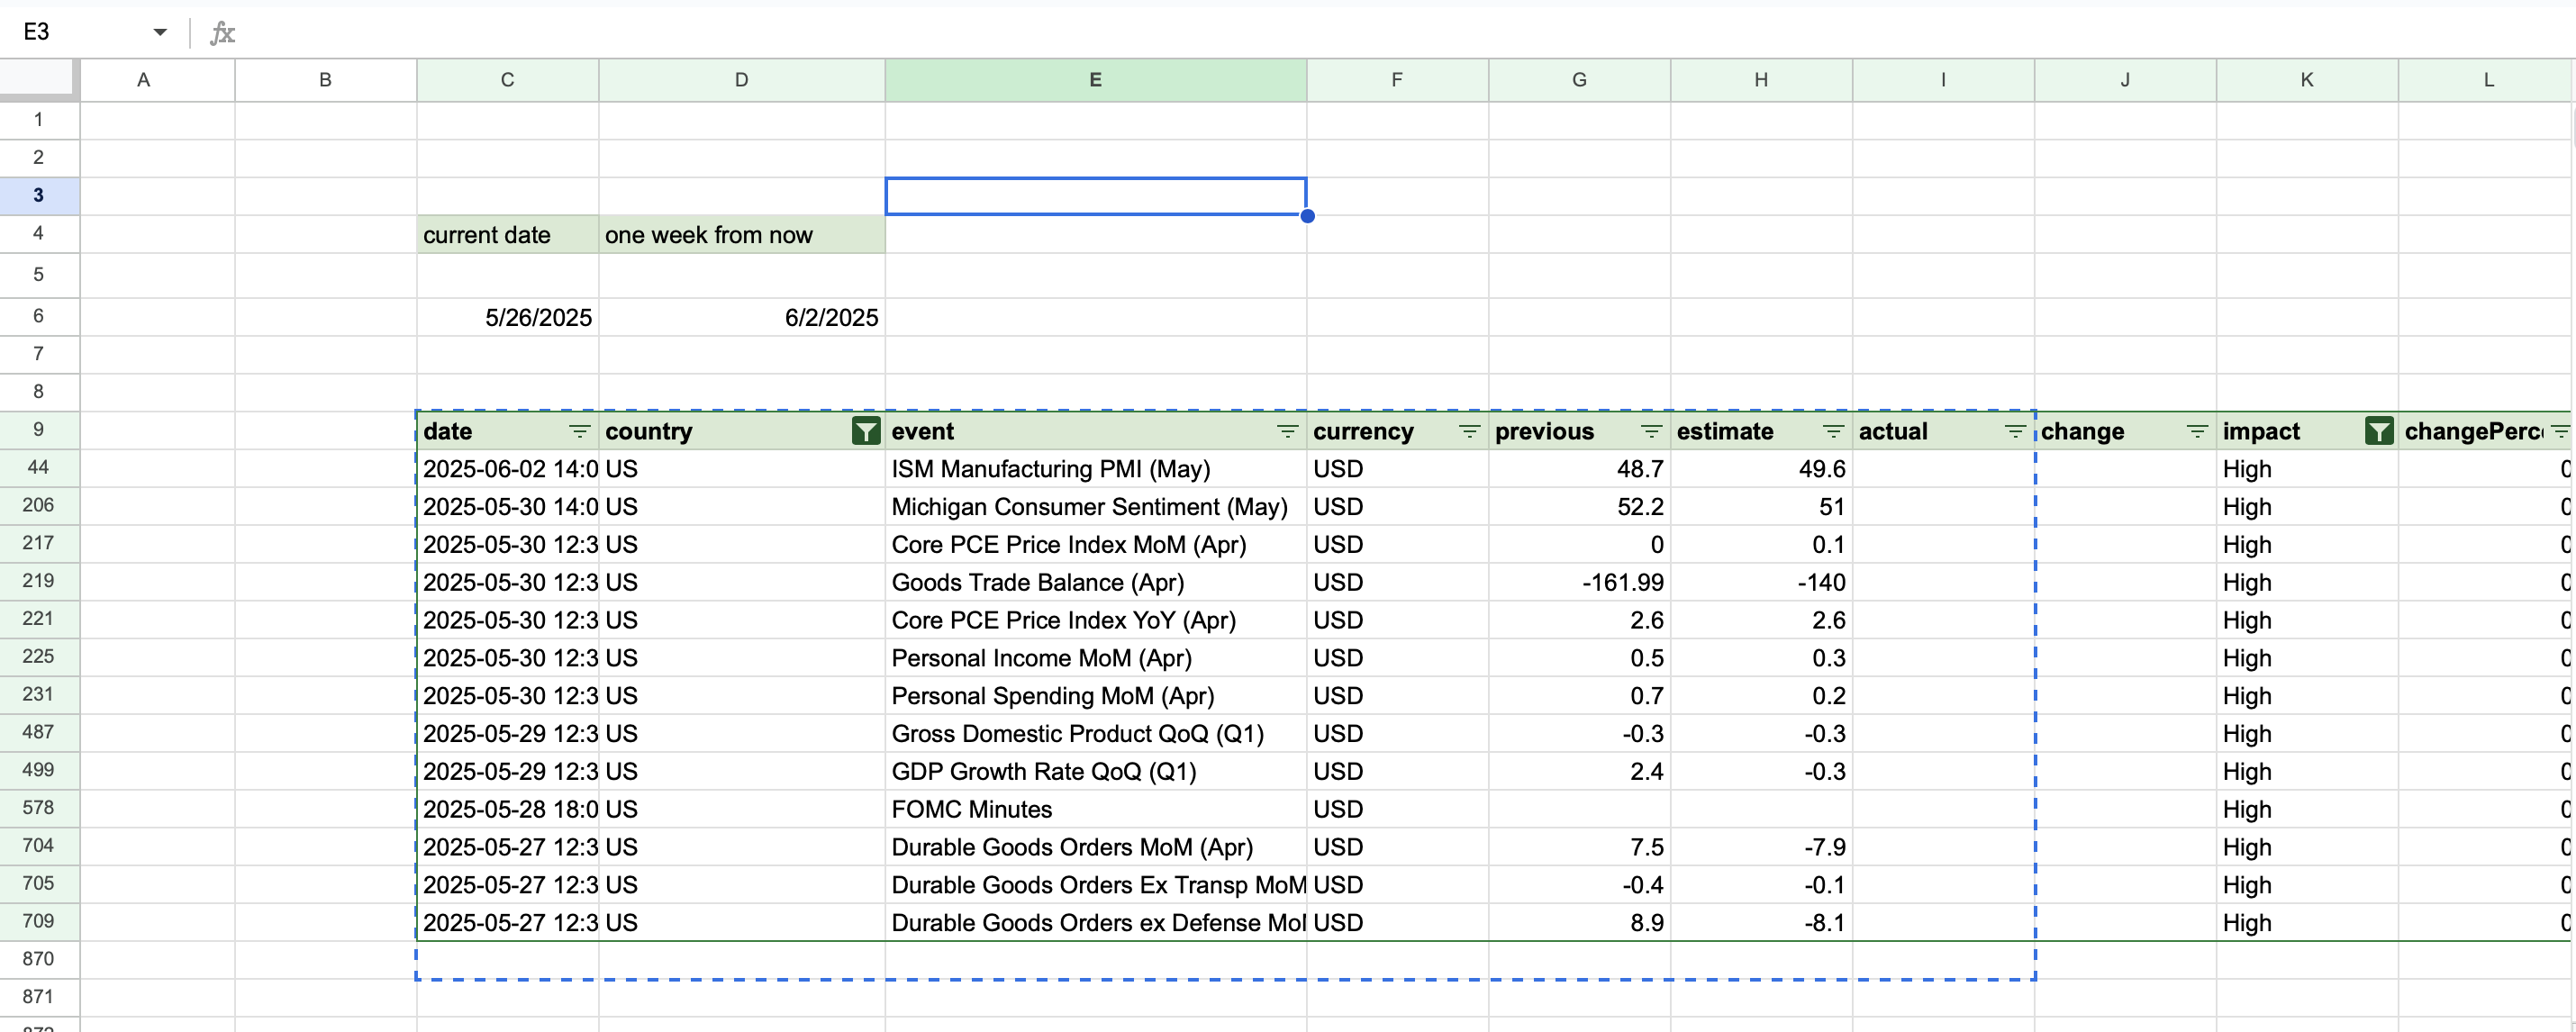Image resolution: width=2576 pixels, height=1032 pixels.
Task: Click the 'Core PCE Price Index YoY (Apr)' cell
Action: coord(1096,620)
